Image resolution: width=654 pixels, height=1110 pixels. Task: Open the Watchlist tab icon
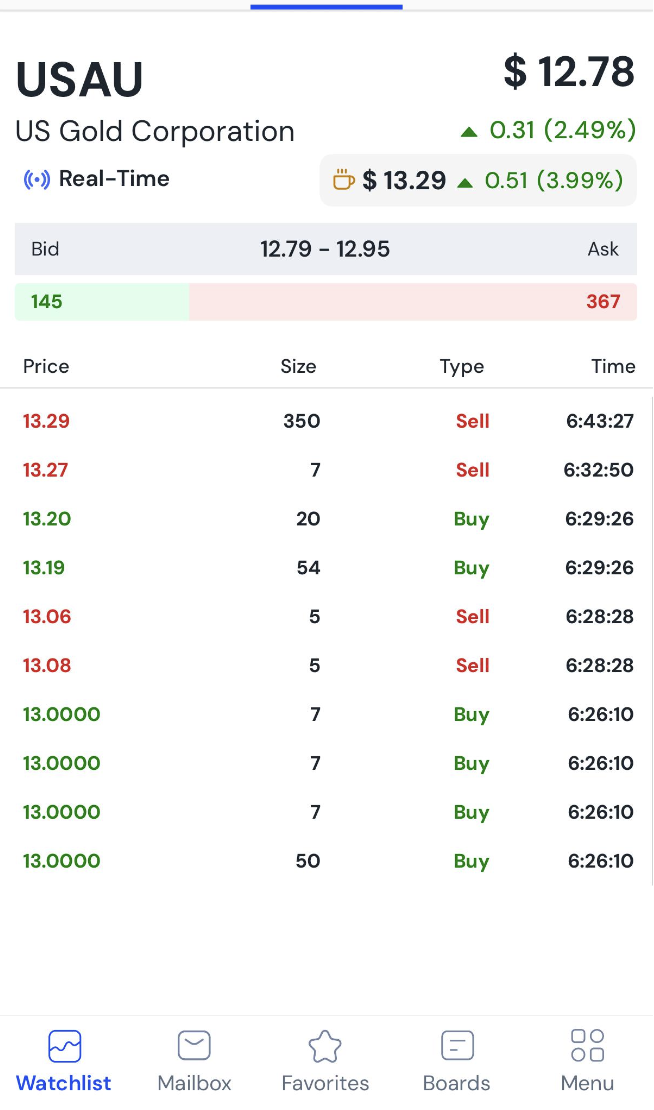pos(64,1046)
